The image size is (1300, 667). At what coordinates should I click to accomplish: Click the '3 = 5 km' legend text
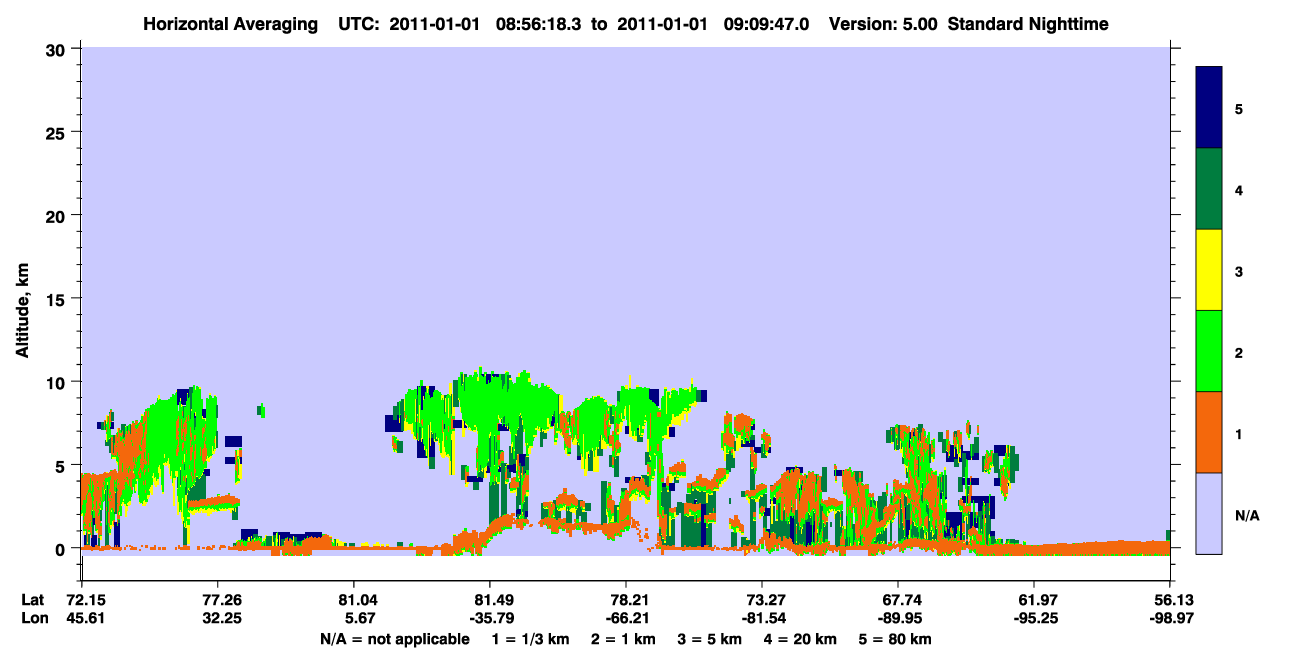click(x=710, y=640)
